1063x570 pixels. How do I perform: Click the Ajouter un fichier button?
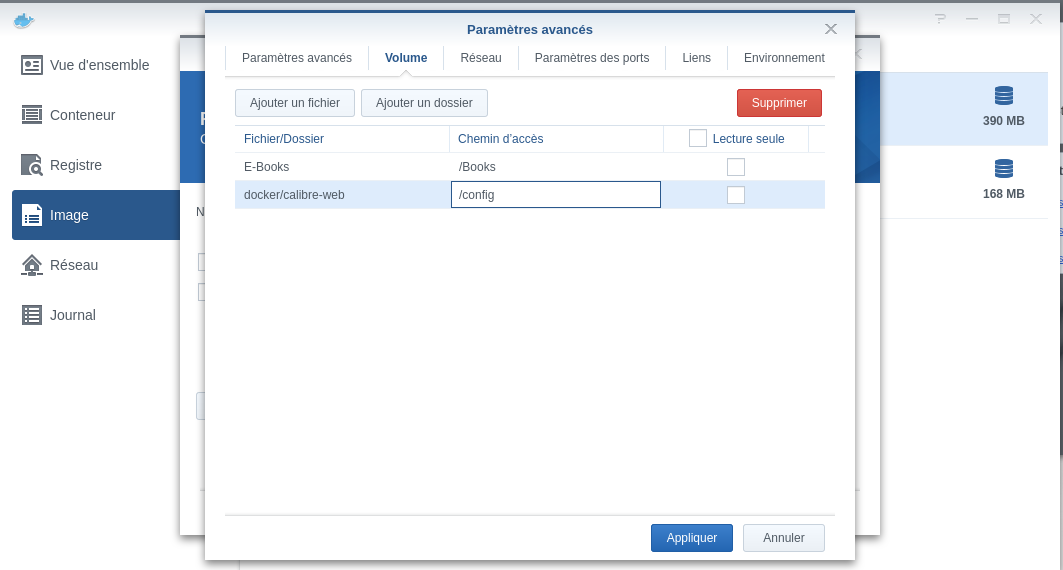(295, 103)
